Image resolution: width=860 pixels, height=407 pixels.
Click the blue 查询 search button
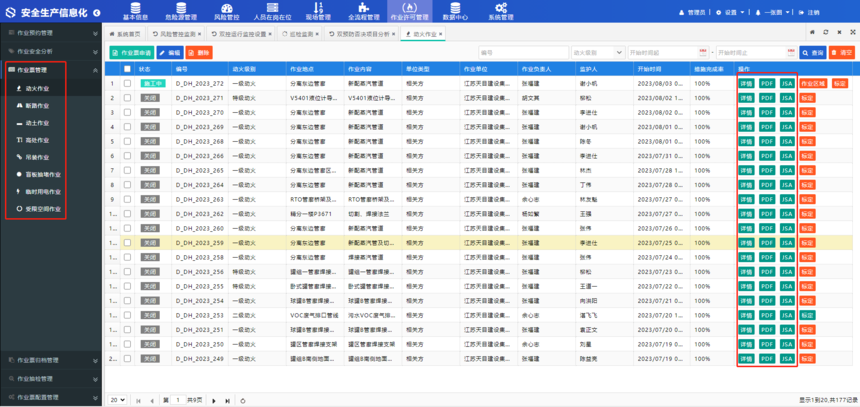pyautogui.click(x=813, y=52)
